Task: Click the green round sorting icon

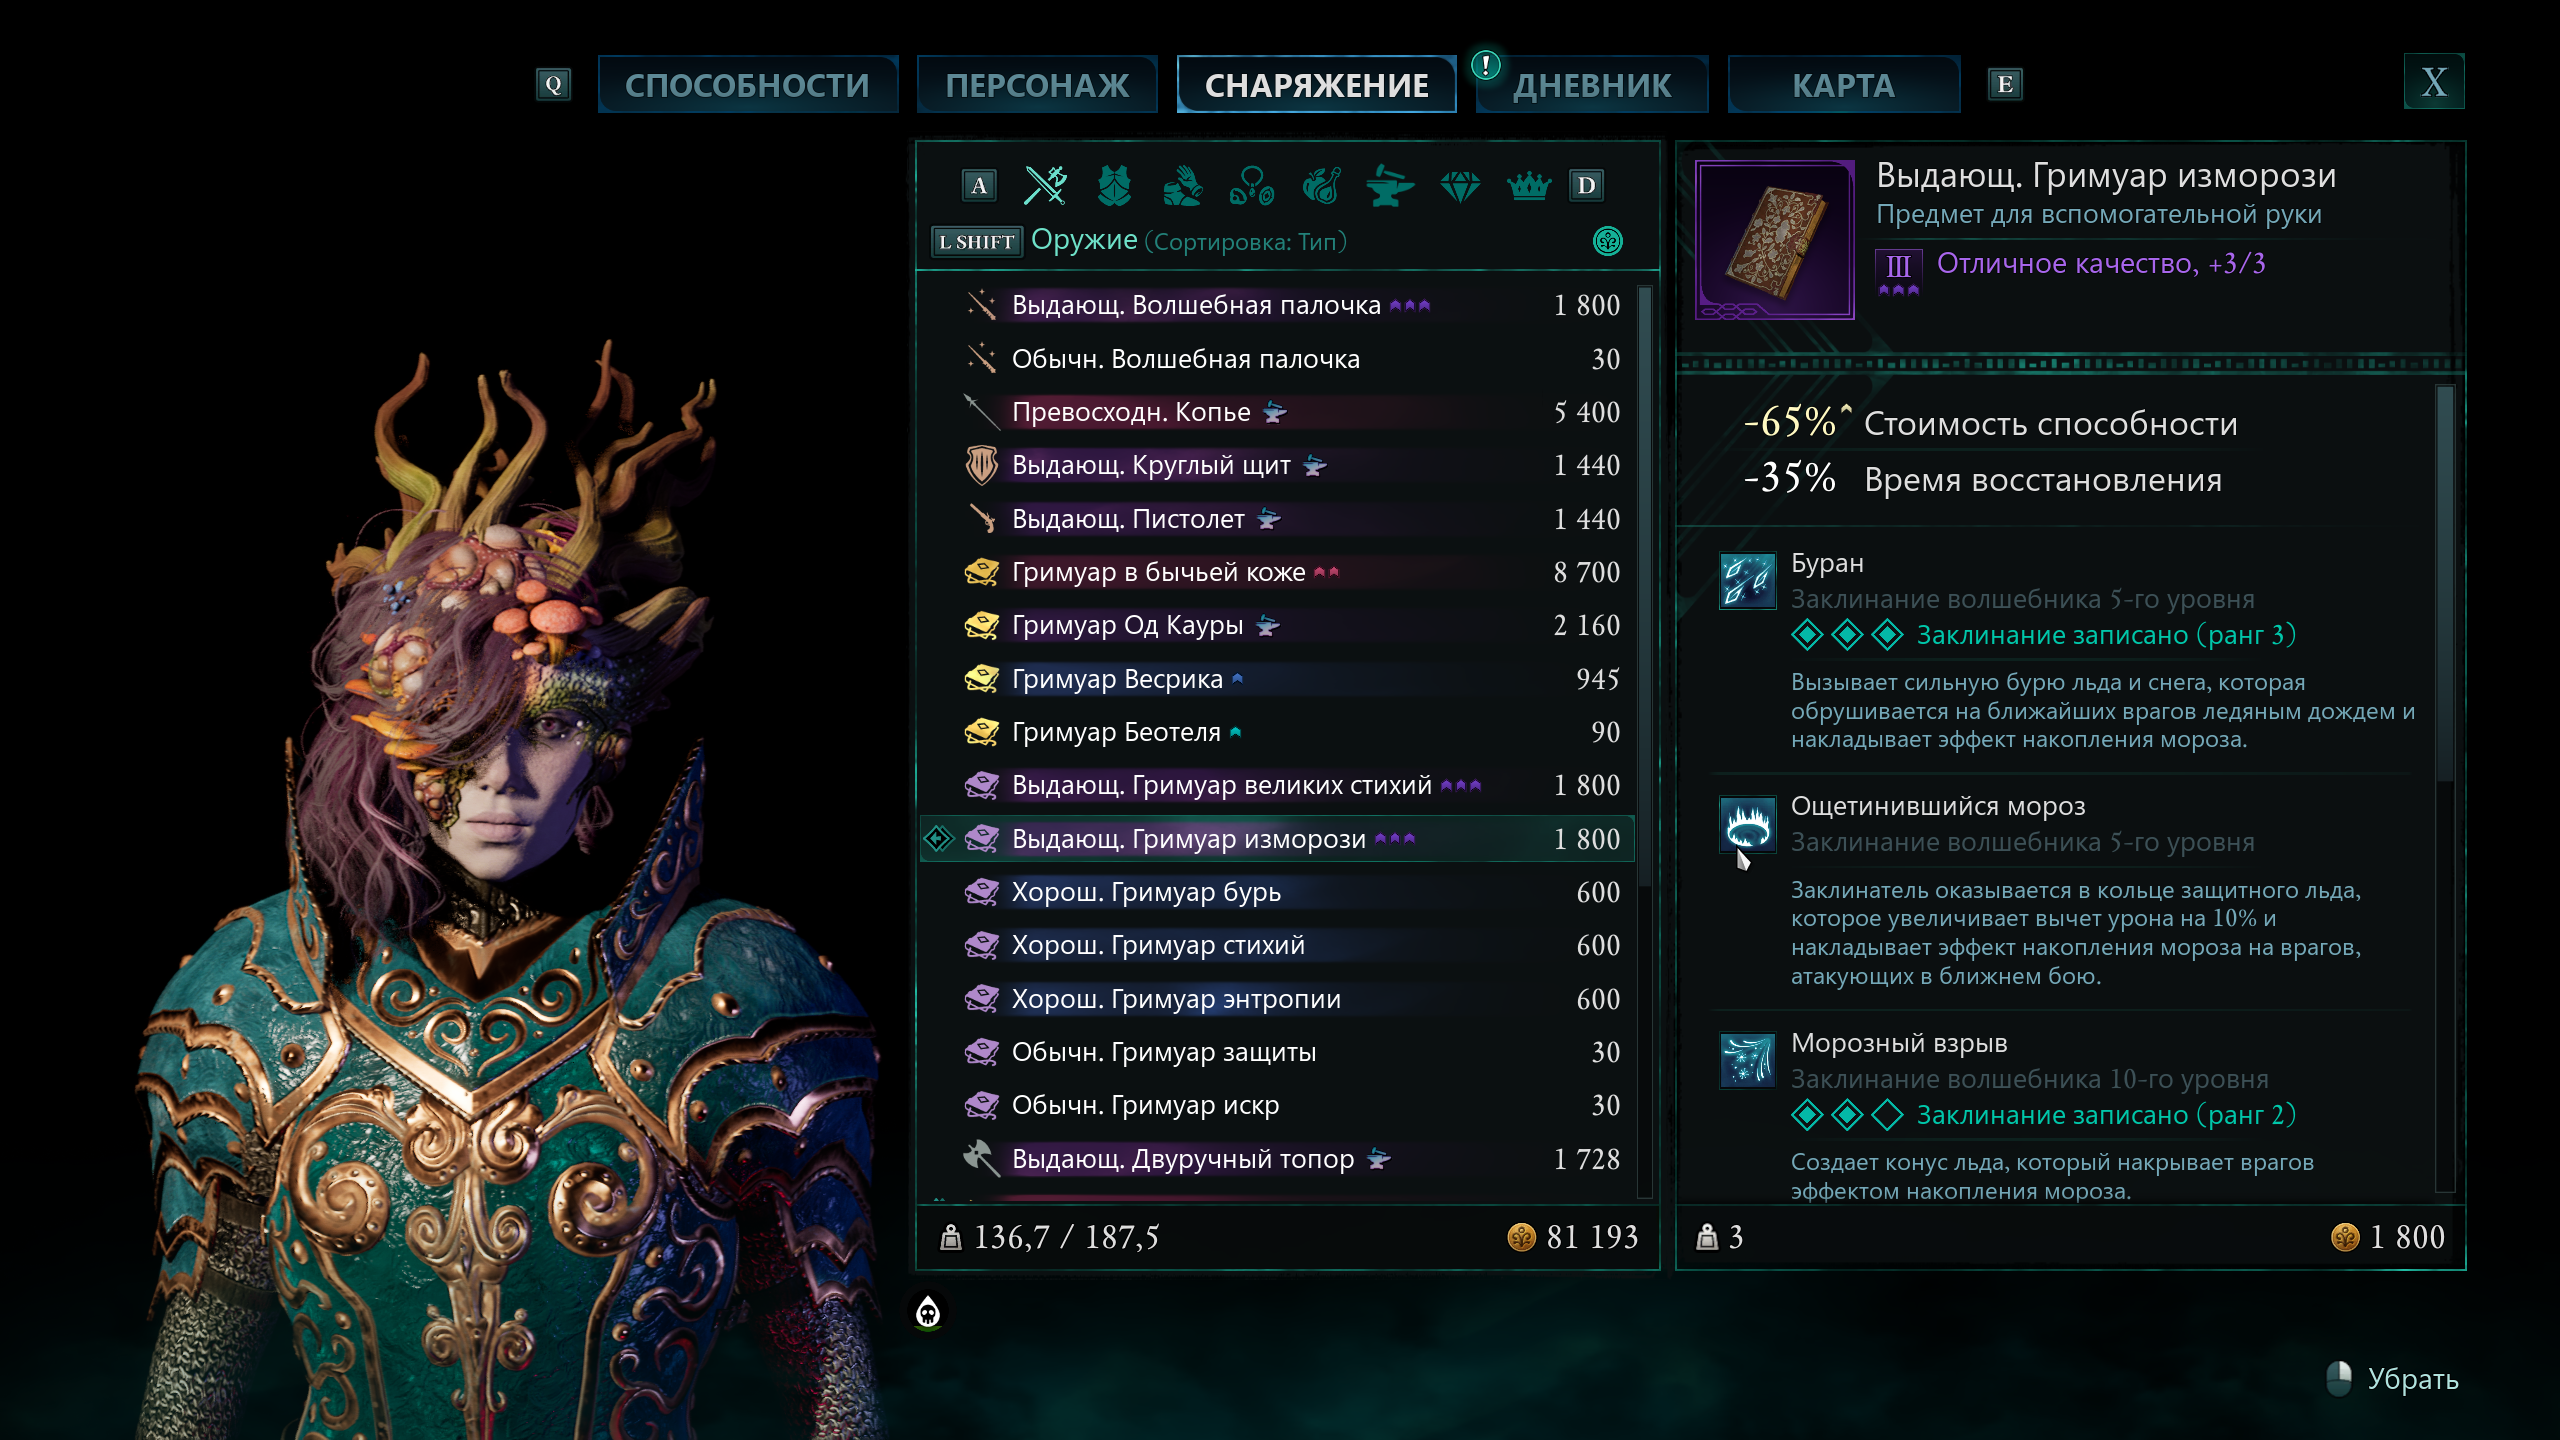Action: coord(1607,241)
